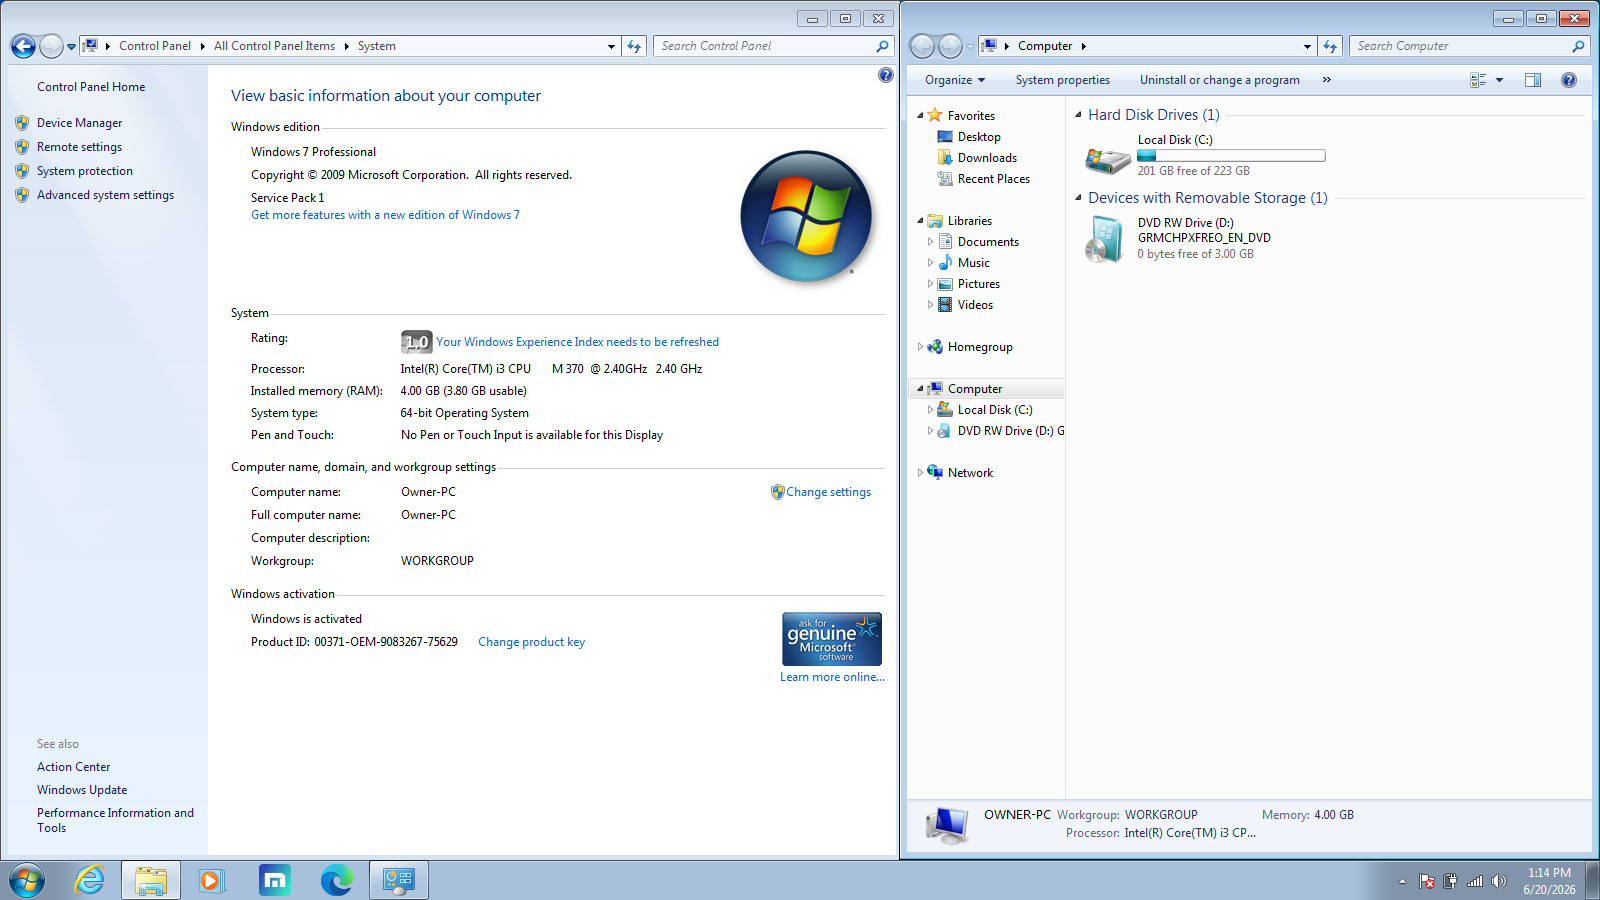Click the genuine Microsoft software badge
Viewport: 1600px width, 900px height.
(832, 639)
